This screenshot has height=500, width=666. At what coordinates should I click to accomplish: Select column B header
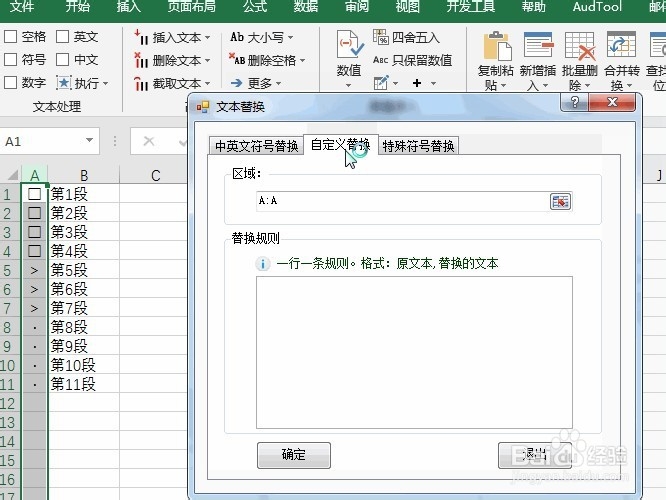click(x=84, y=175)
